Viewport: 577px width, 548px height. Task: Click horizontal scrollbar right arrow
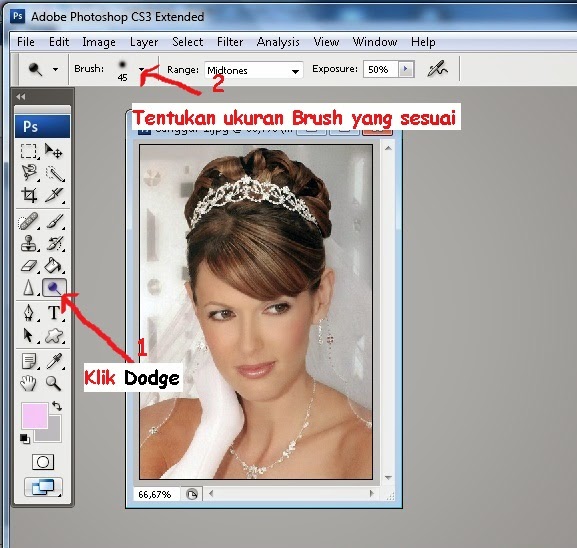[371, 493]
